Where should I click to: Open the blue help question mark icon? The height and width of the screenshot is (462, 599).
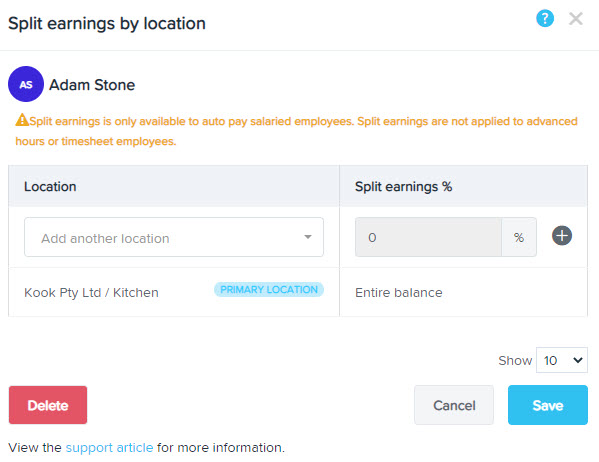pyautogui.click(x=545, y=18)
